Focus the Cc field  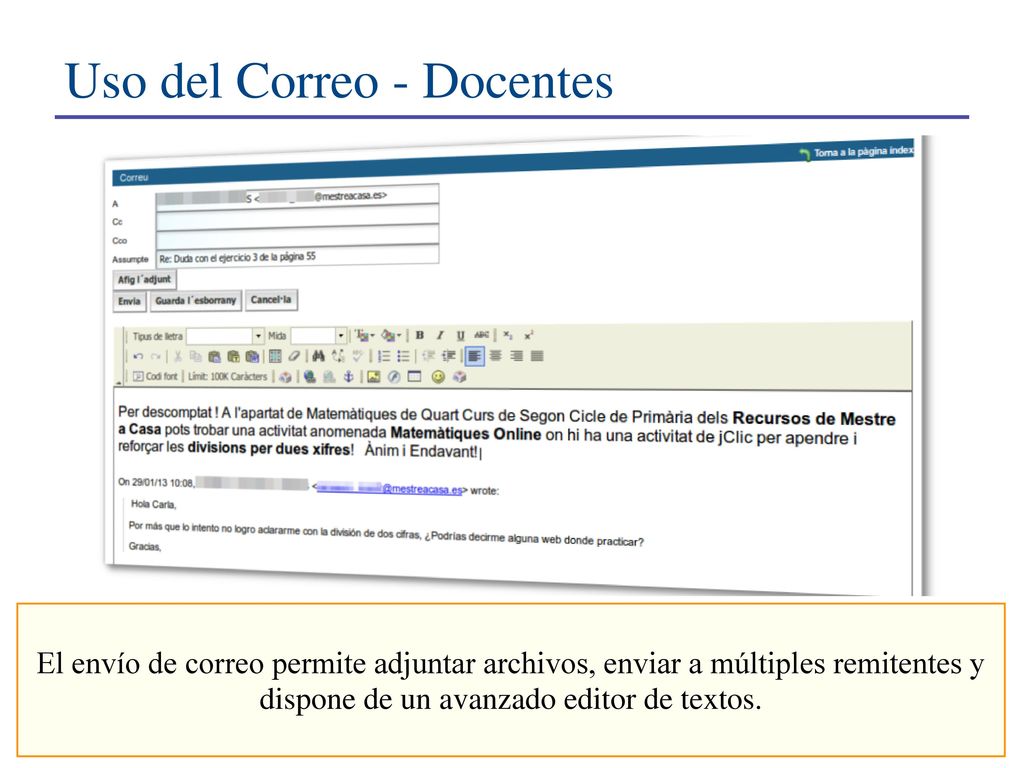click(x=297, y=217)
